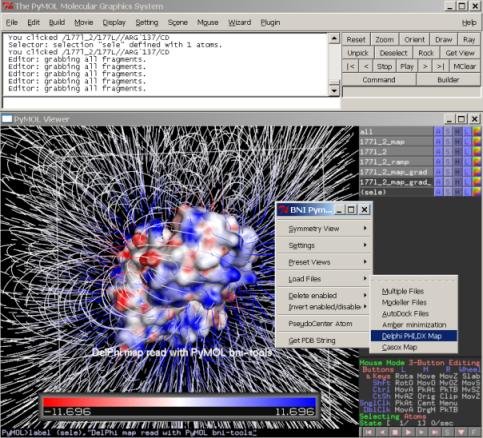Open the File menu

click(12, 22)
